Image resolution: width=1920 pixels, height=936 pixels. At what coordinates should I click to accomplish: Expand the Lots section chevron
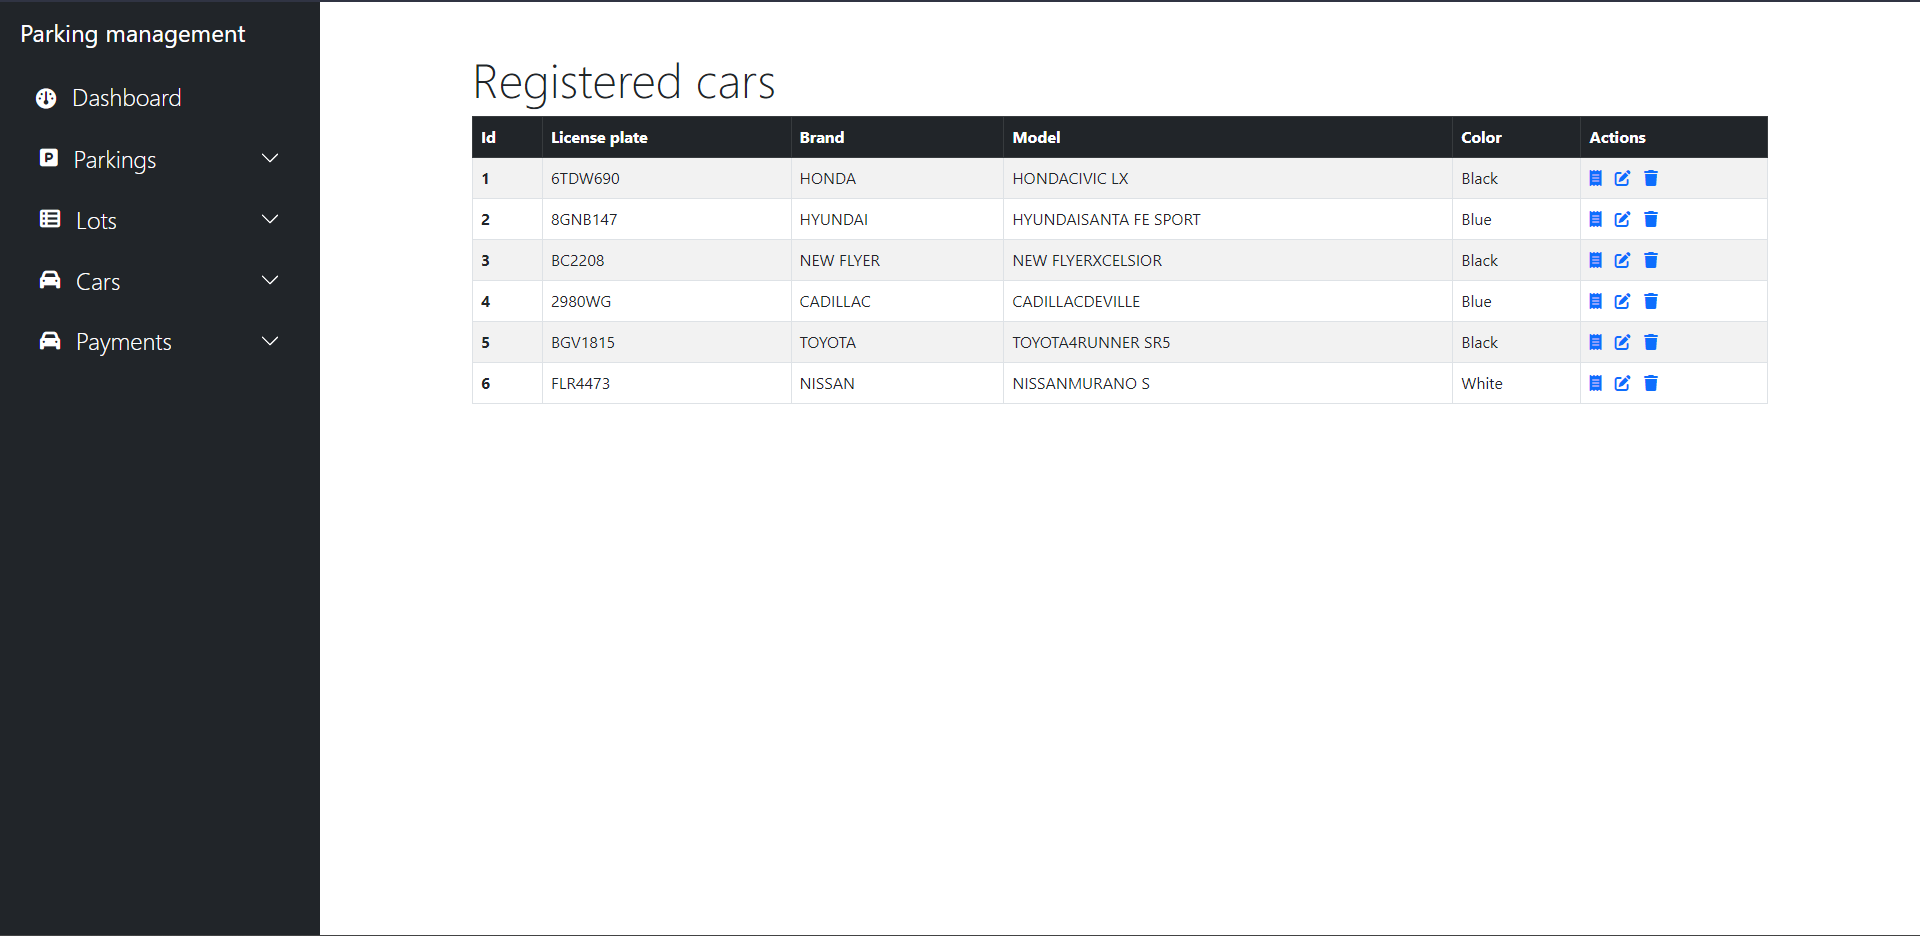point(269,219)
